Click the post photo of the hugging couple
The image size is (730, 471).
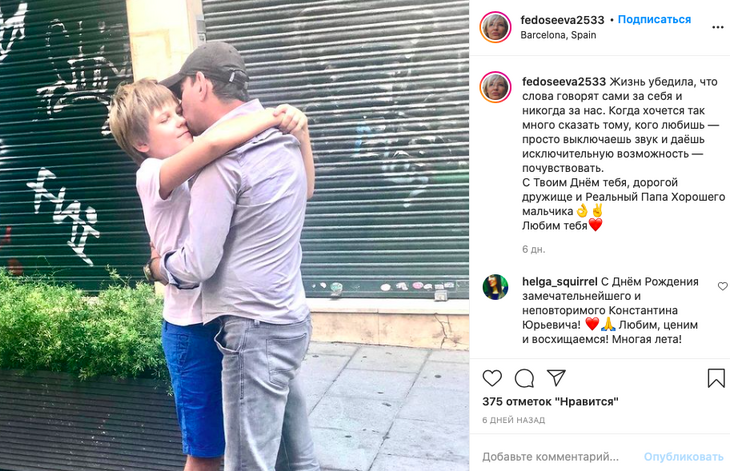[x=235, y=236]
